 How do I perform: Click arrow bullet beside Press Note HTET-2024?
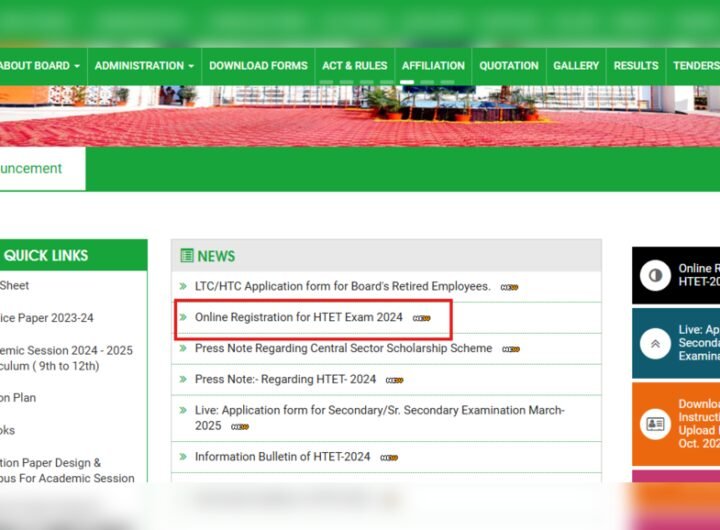tap(183, 379)
